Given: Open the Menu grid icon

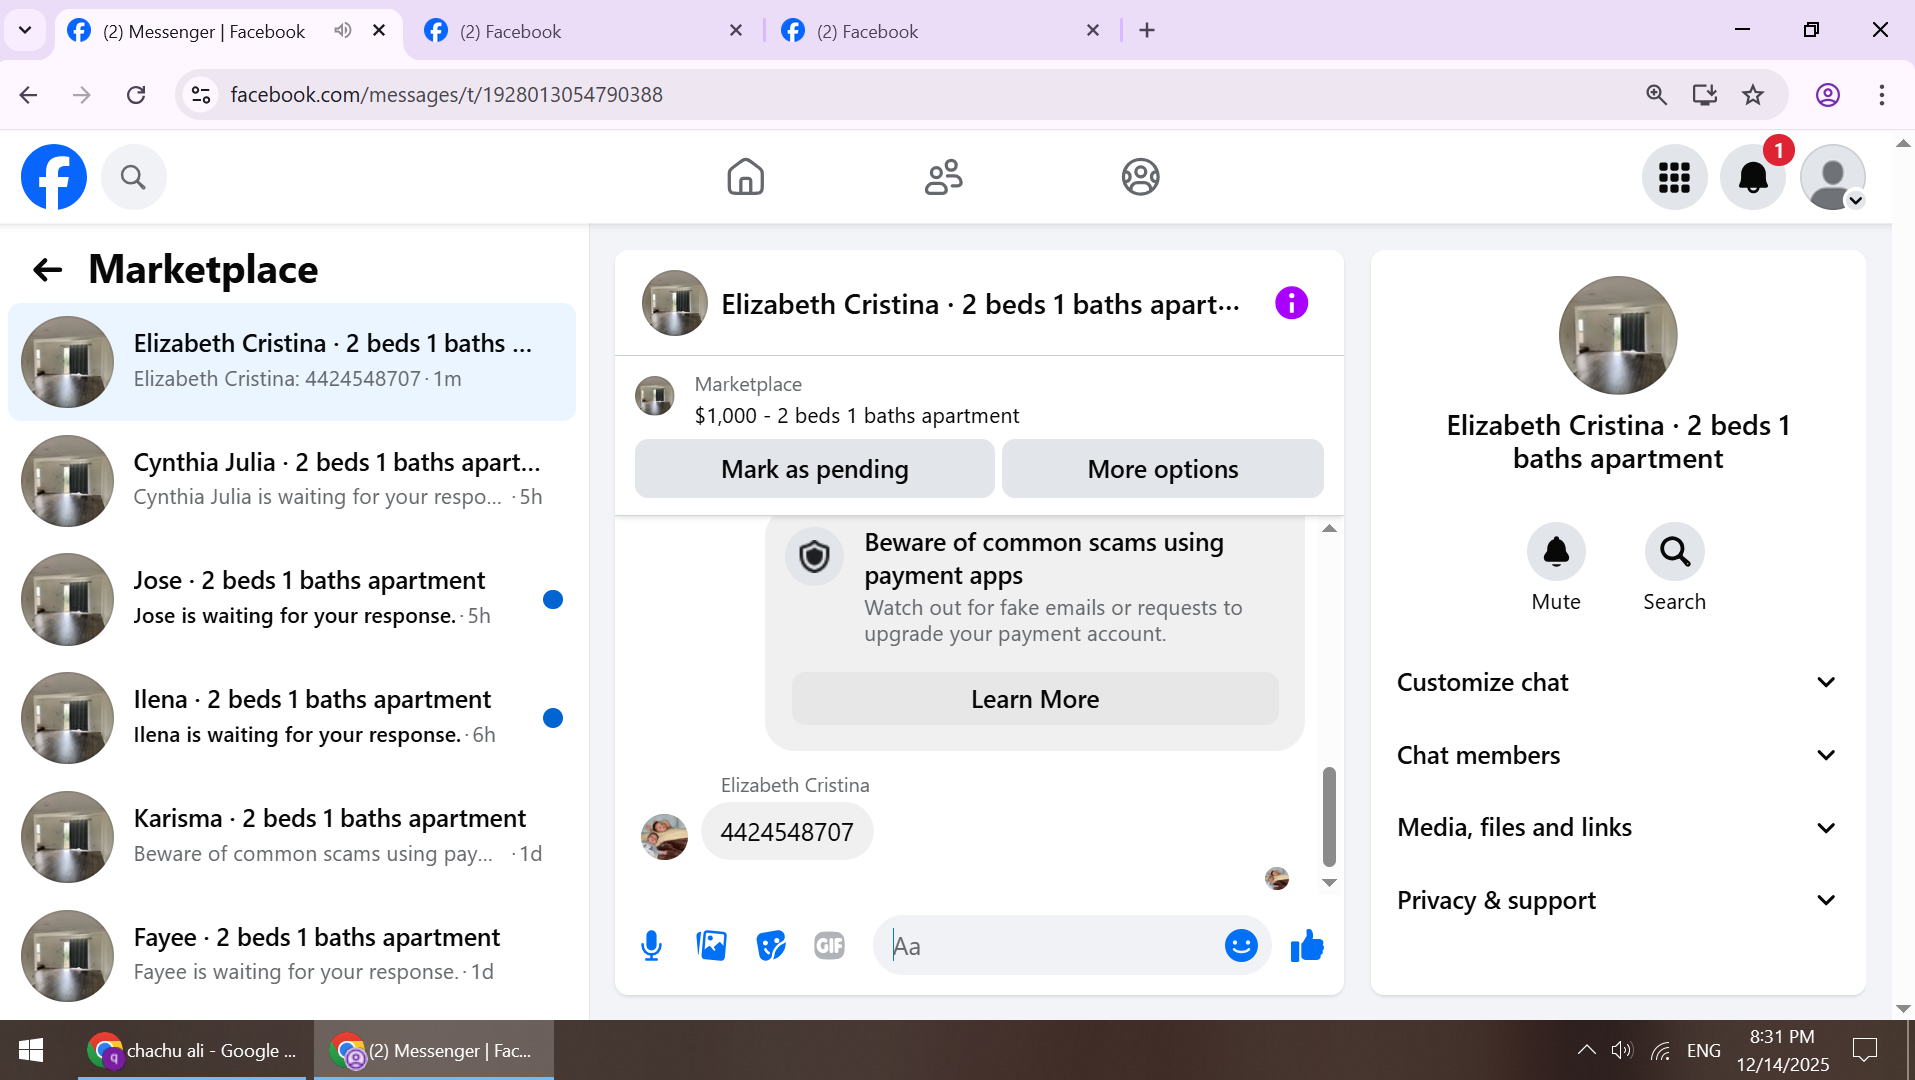Looking at the screenshot, I should [1674, 177].
